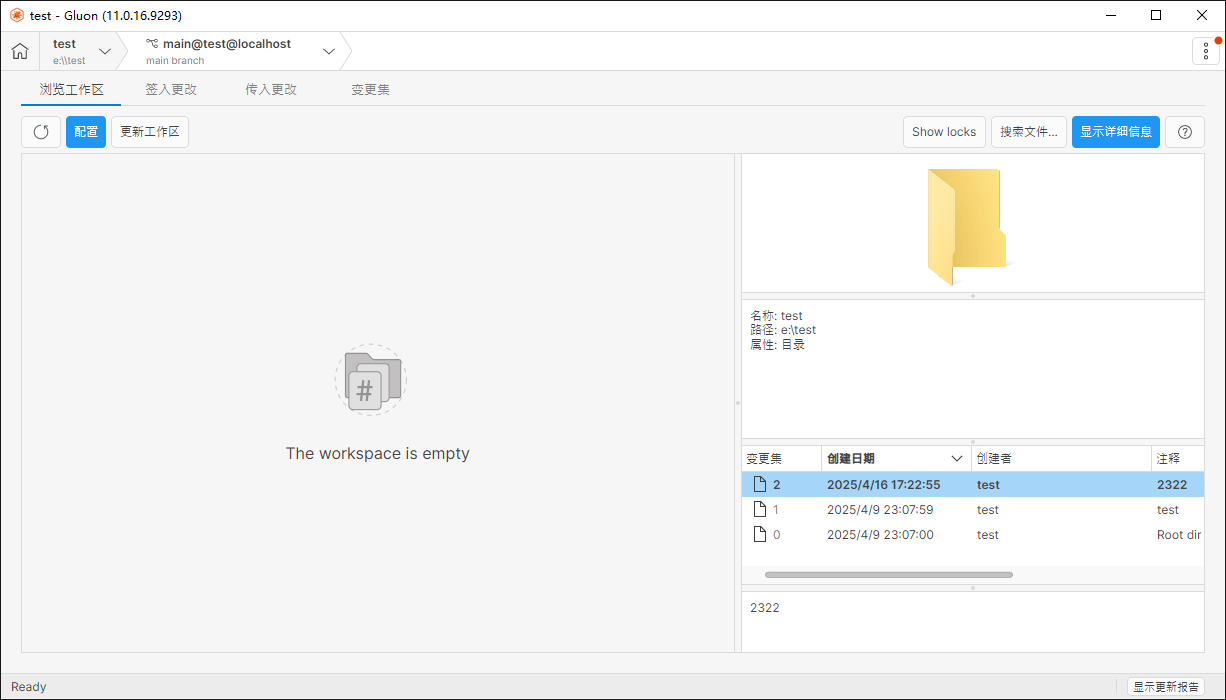Click the file icon of changeset 0
Viewport: 1226px width, 700px height.
759,535
